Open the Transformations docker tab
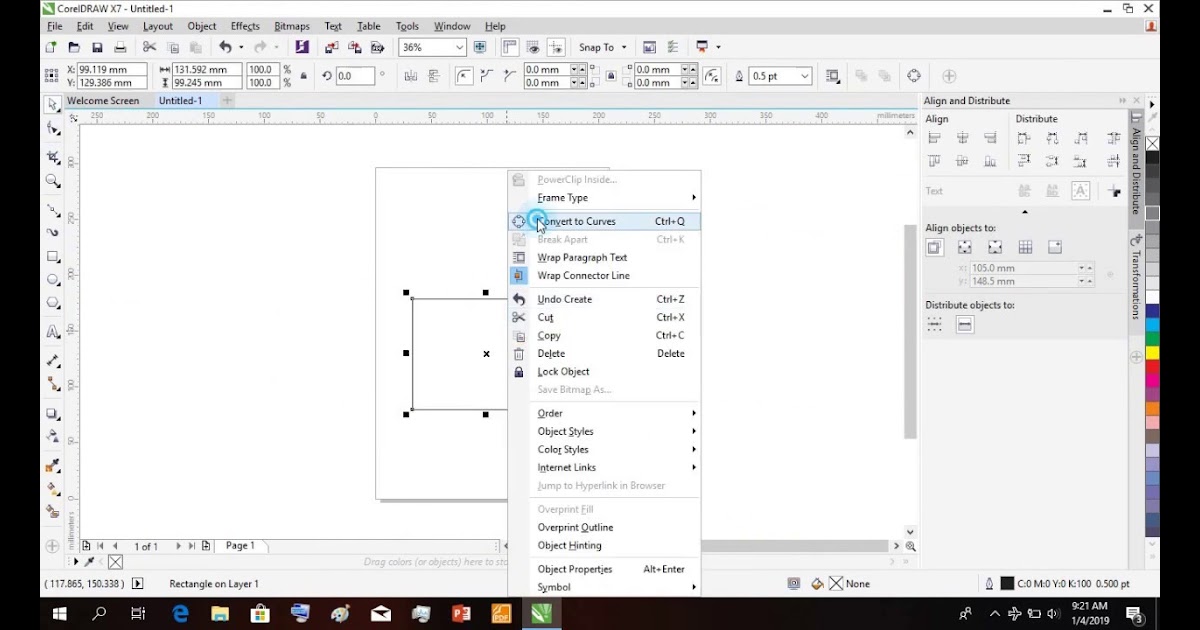 pos(1136,277)
